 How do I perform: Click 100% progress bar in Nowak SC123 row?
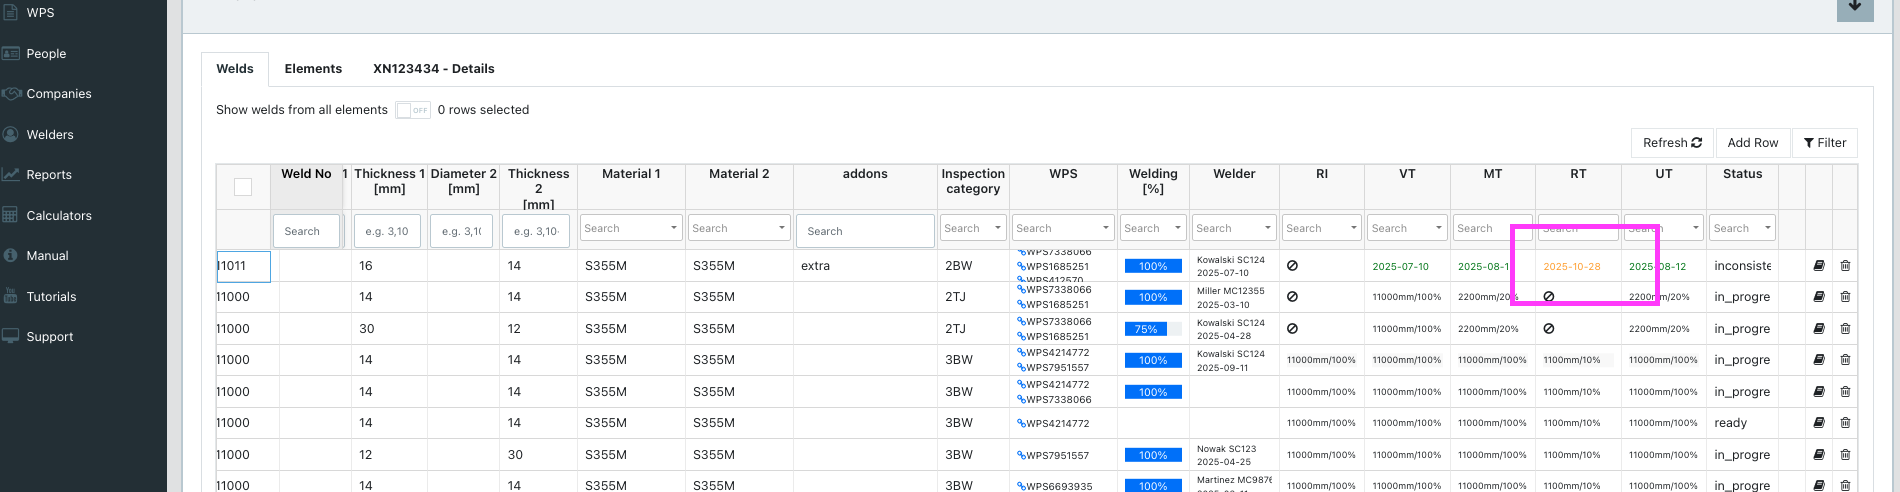coord(1153,455)
